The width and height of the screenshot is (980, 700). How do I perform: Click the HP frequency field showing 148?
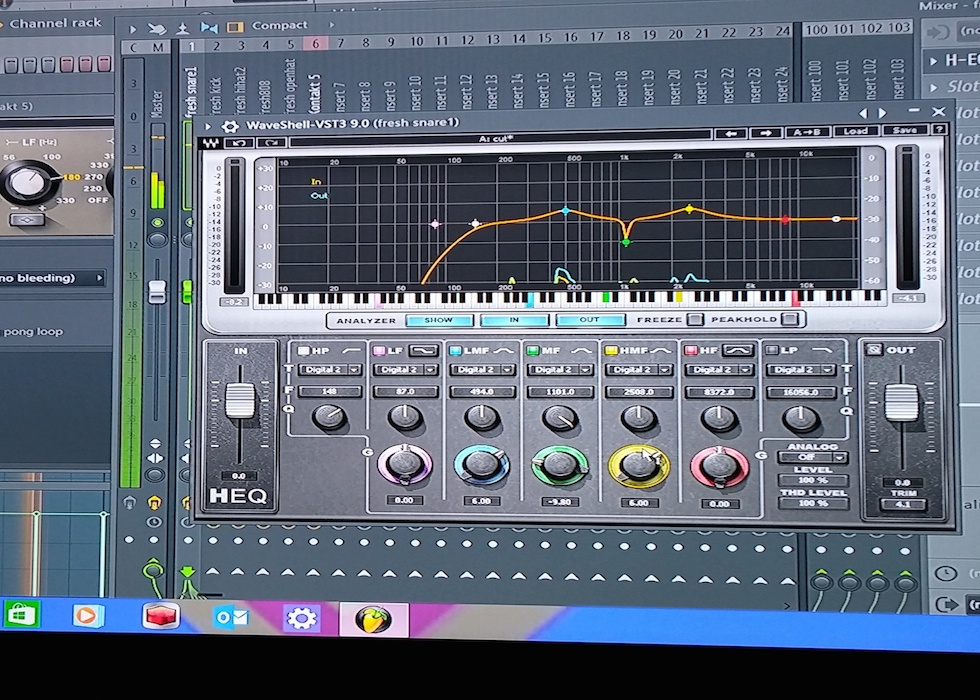[329, 391]
